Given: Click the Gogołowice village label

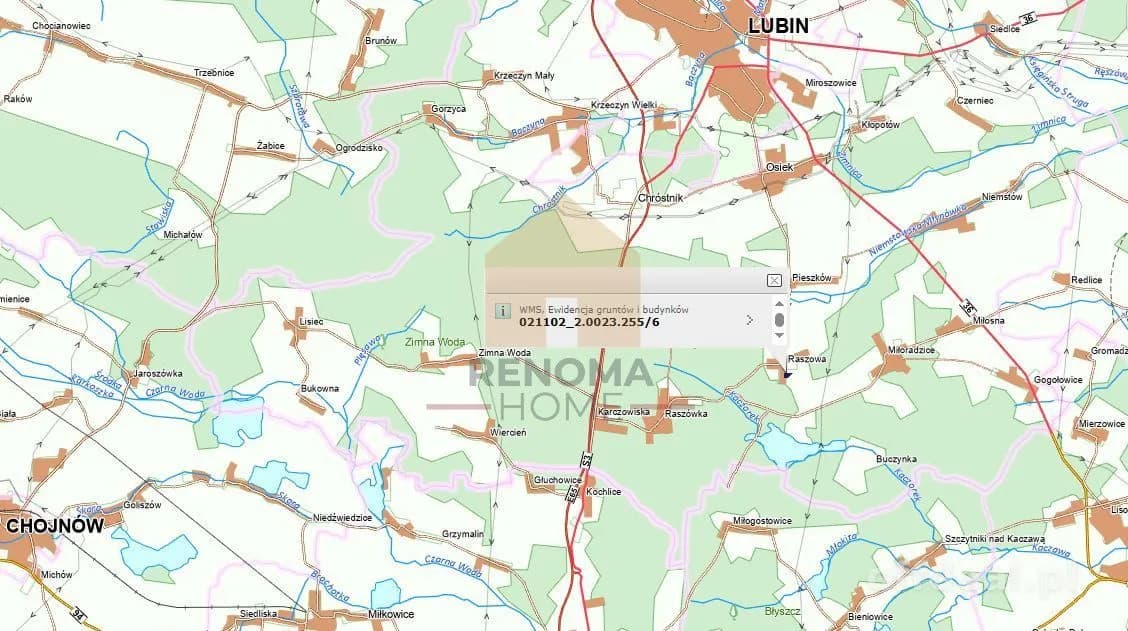Looking at the screenshot, I should coord(1058,380).
